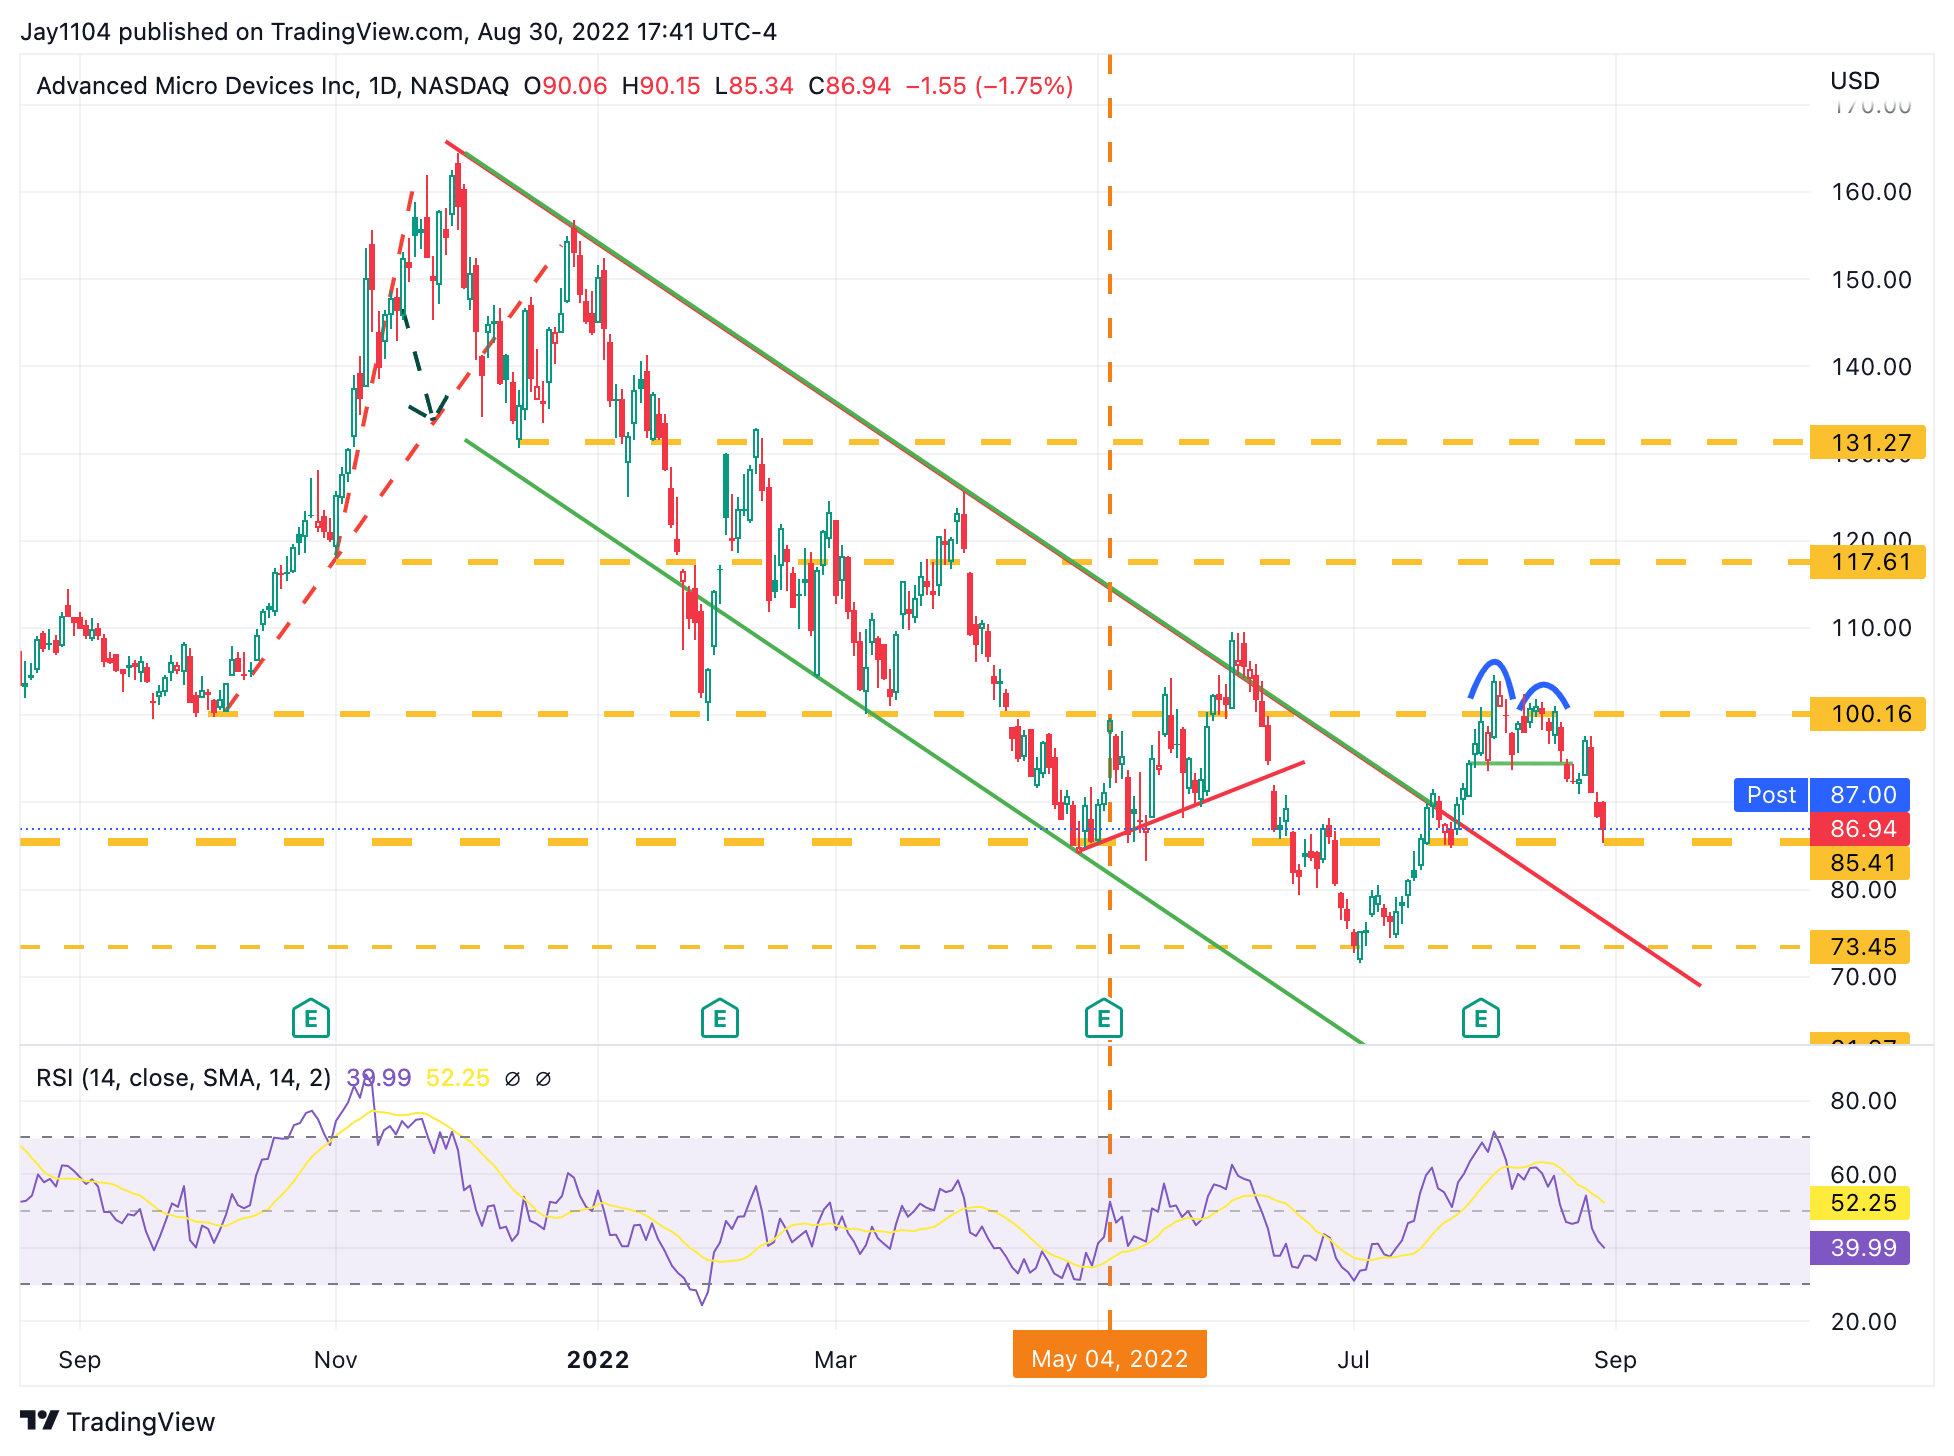
Task: Click the earnings E marker near November
Action: click(x=311, y=1019)
